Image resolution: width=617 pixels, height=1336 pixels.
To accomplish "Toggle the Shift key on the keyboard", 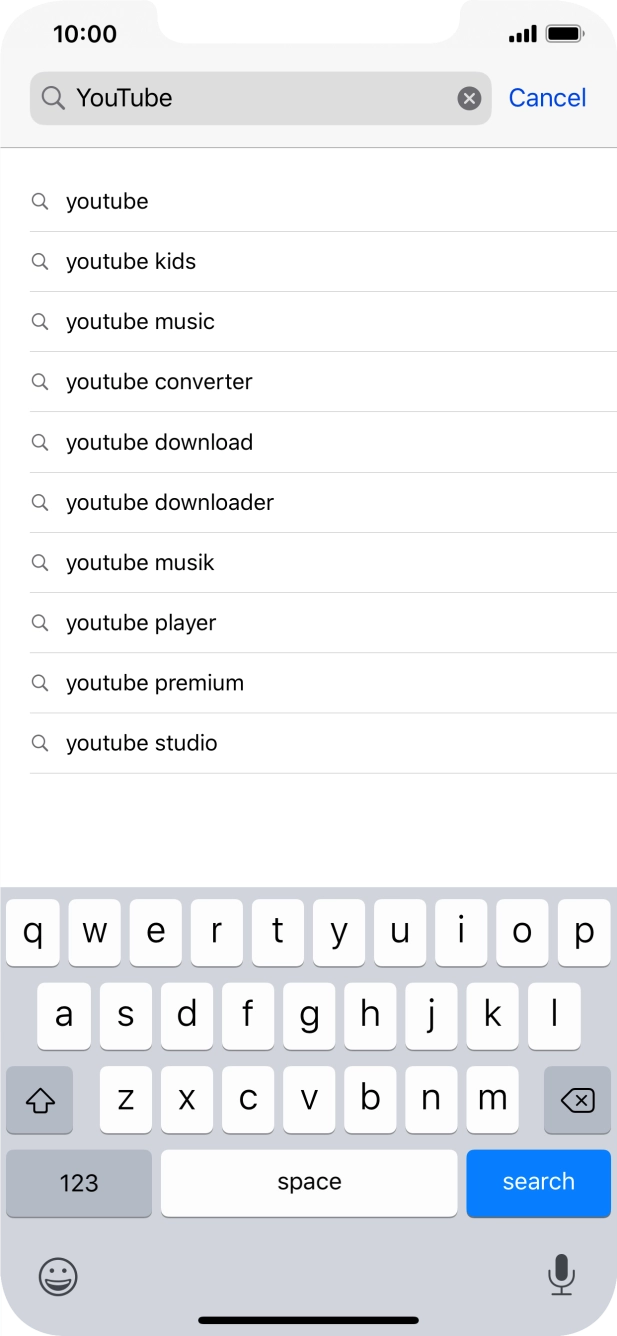I will tap(39, 1099).
